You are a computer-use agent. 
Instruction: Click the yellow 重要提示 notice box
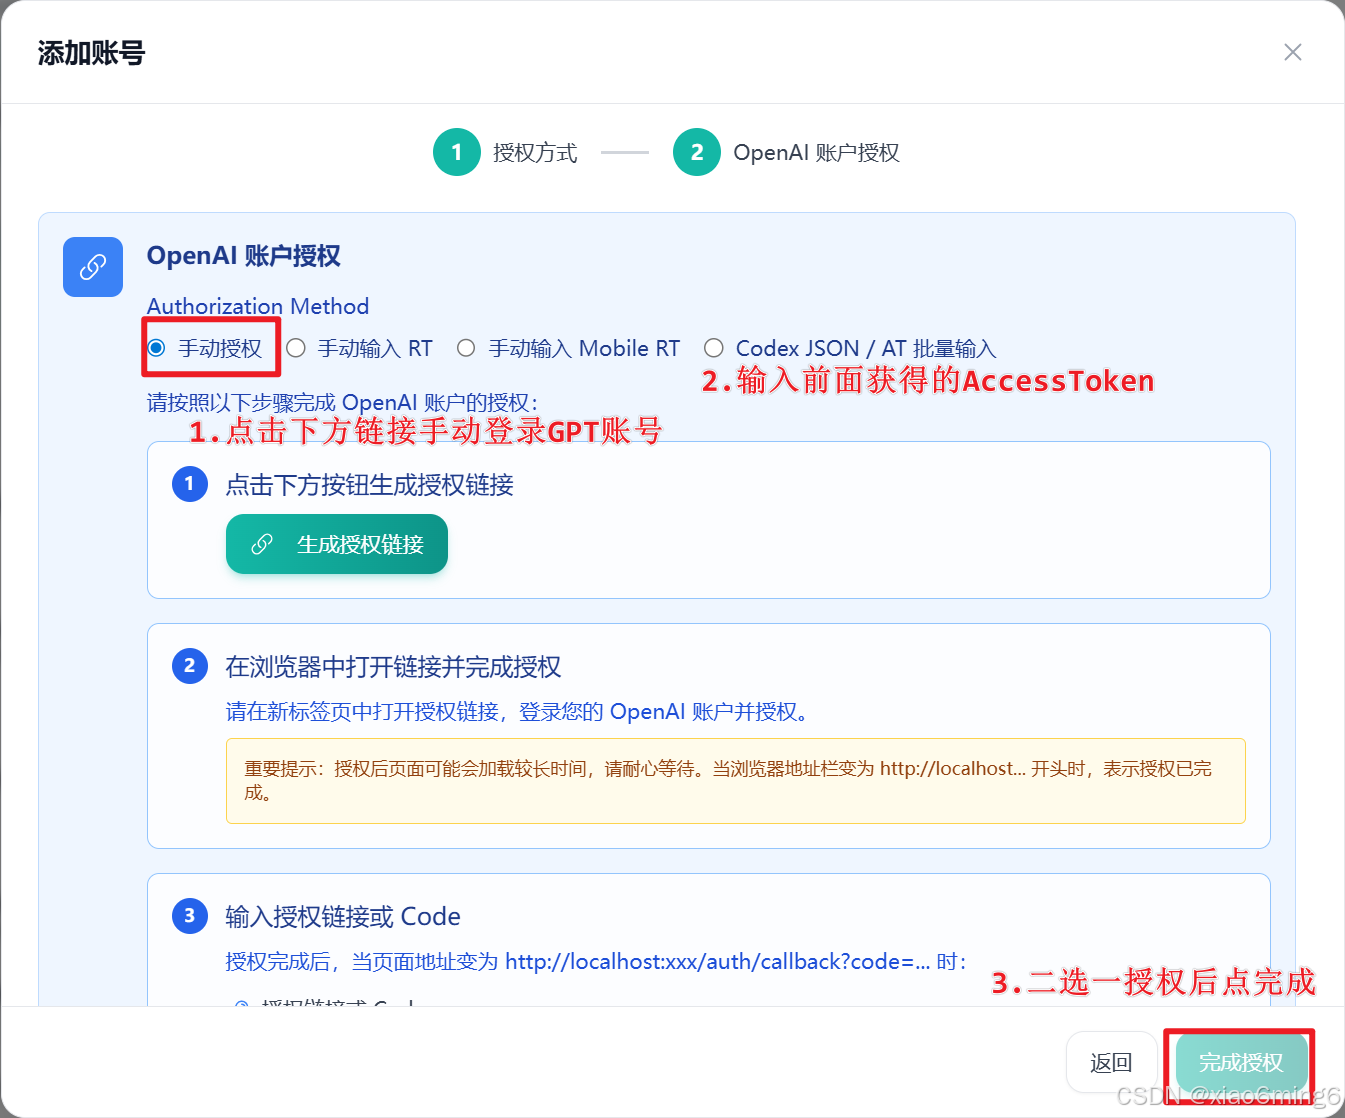tap(736, 781)
